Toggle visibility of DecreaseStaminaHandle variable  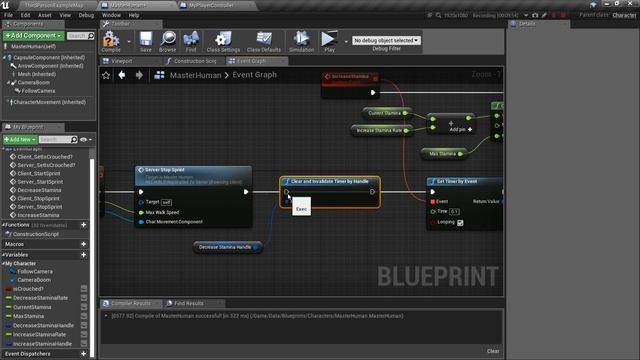pos(84,326)
